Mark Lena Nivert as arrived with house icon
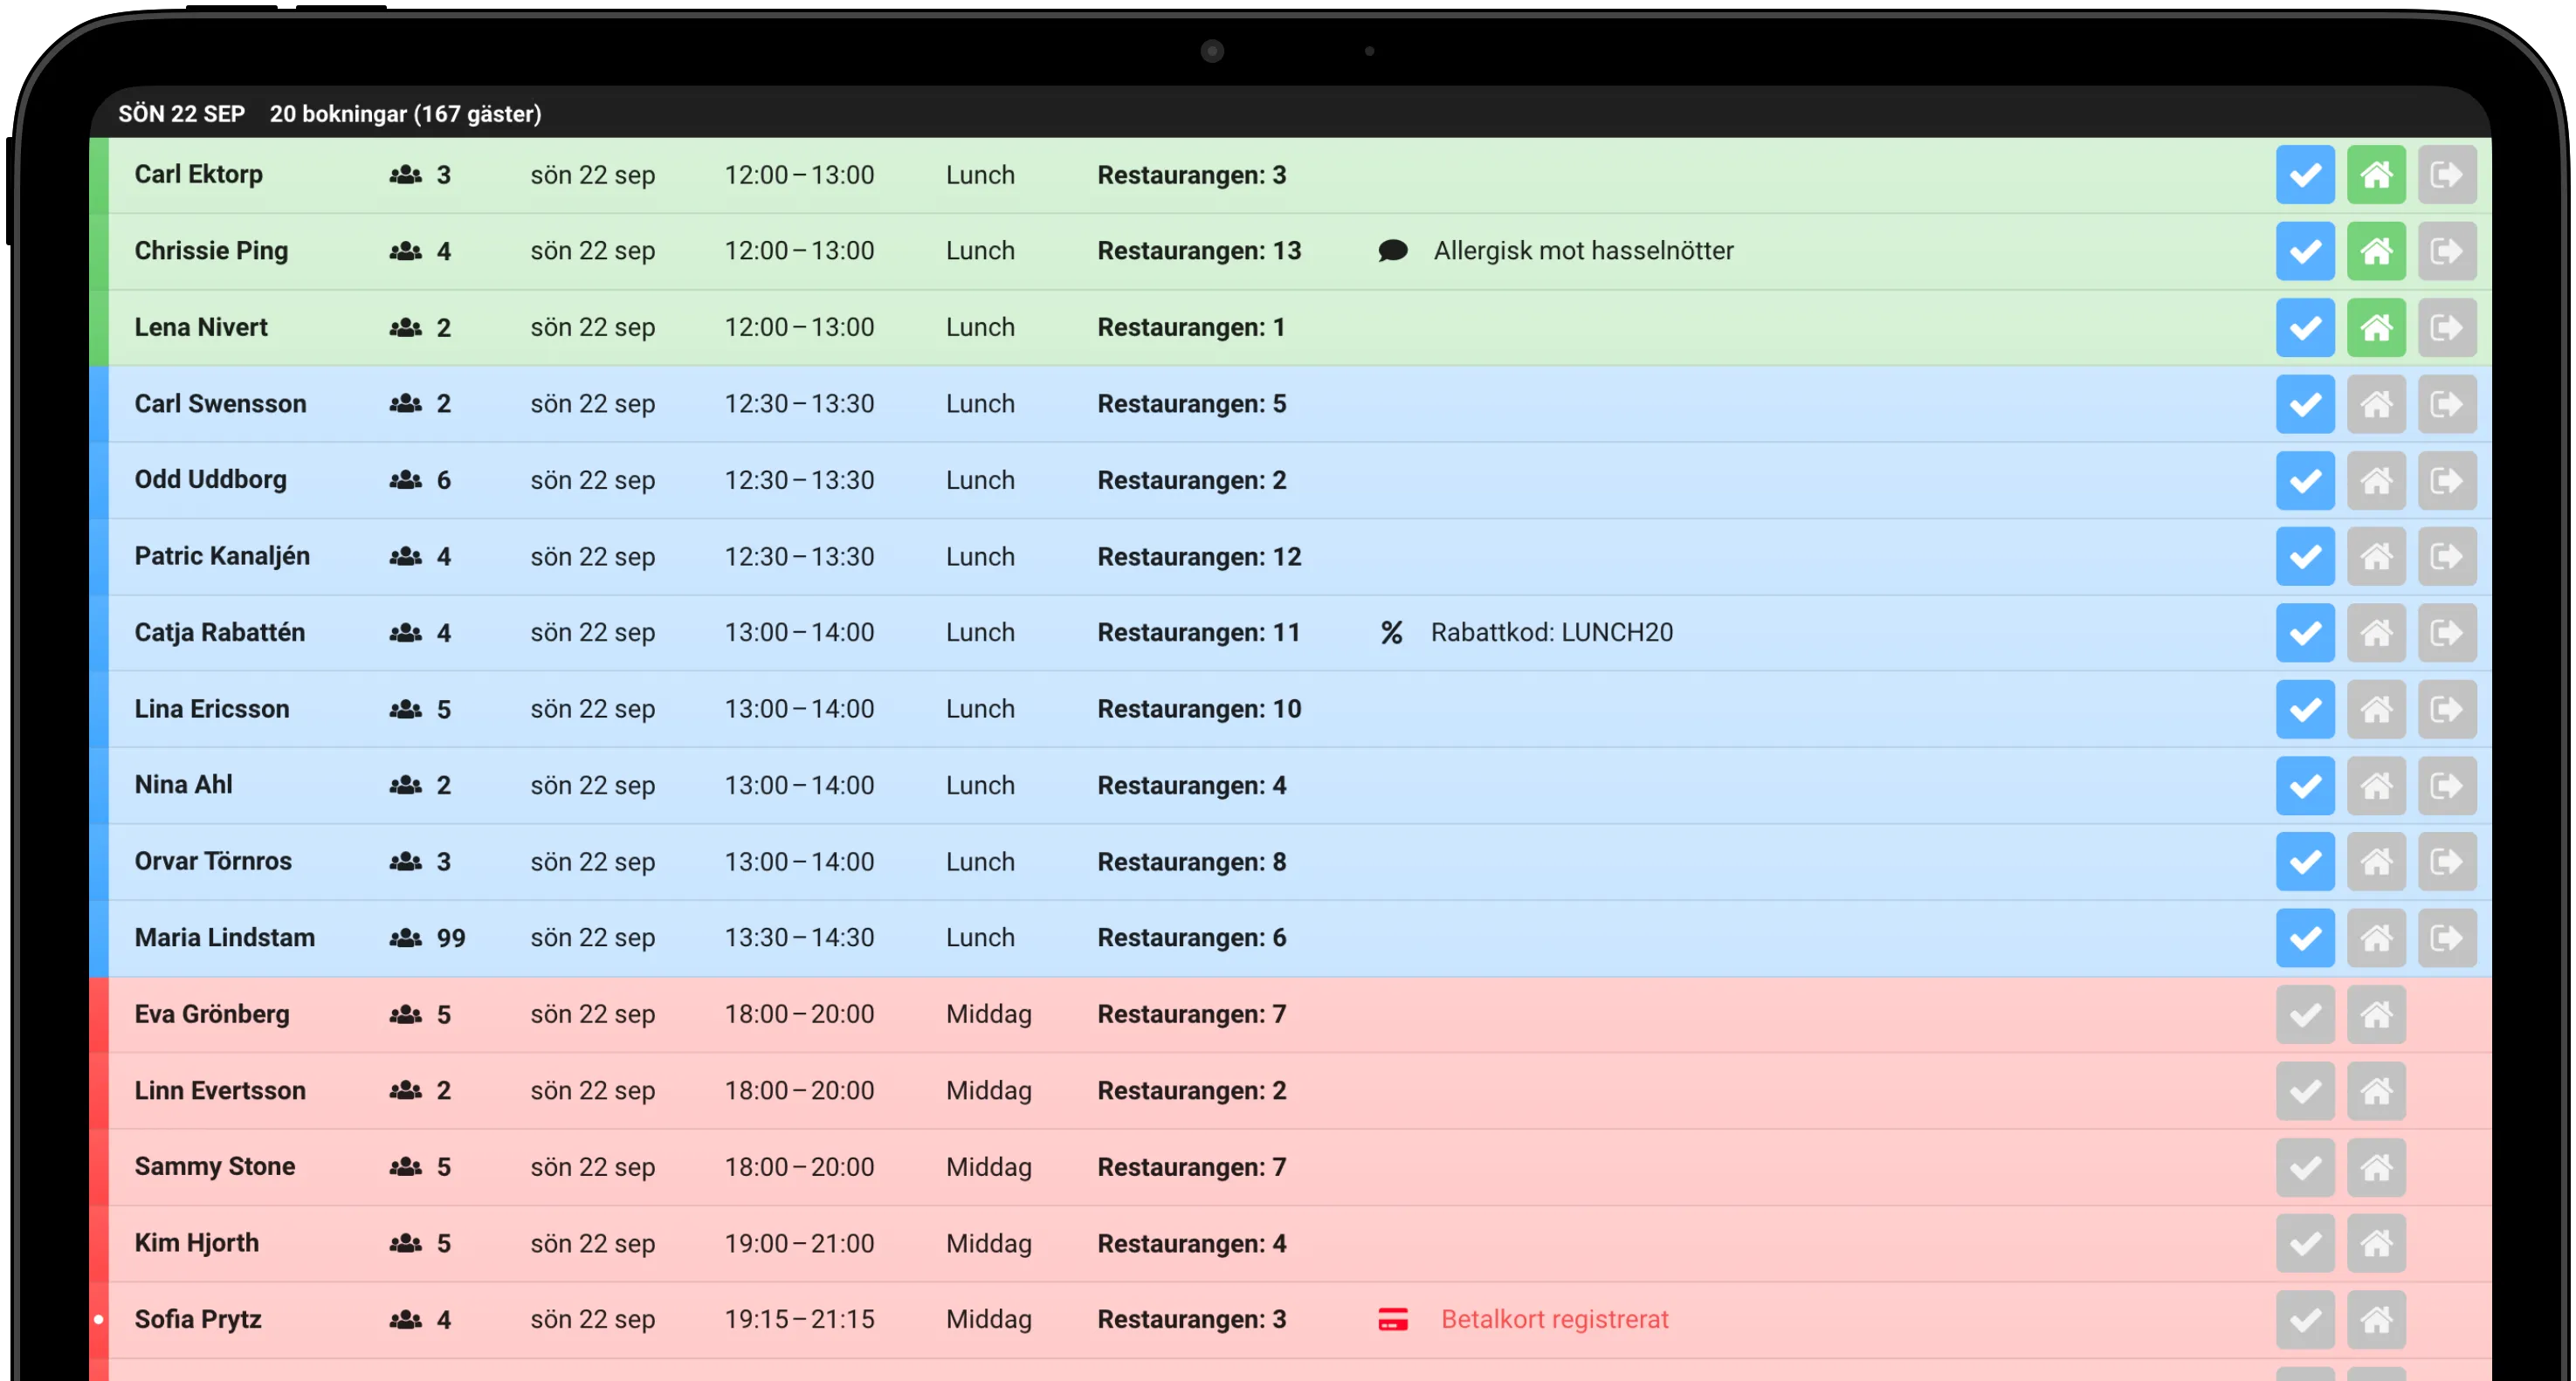Screen dimensions: 2576x1381 [x=2376, y=328]
